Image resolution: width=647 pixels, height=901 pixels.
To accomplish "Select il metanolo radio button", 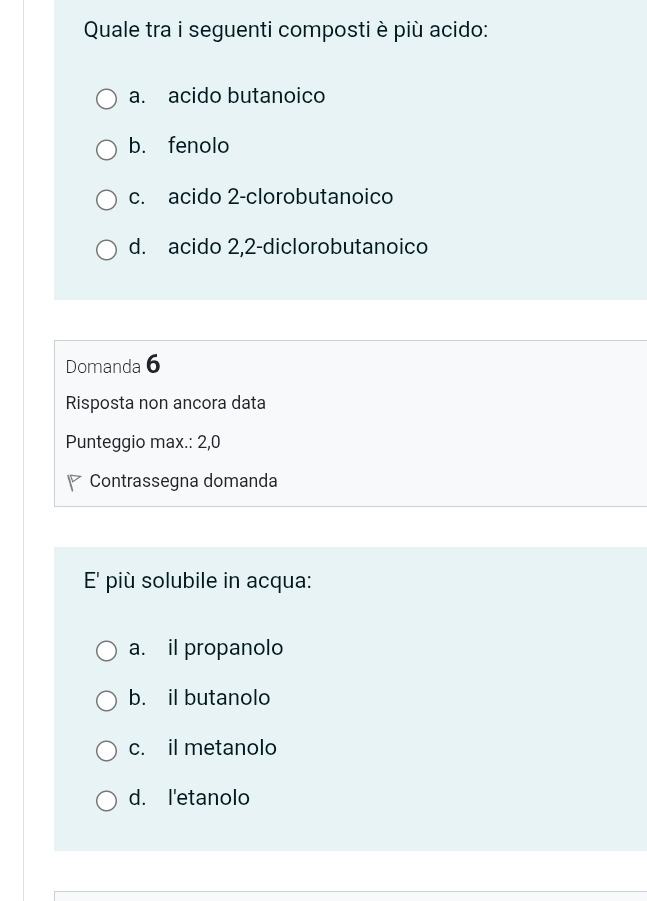I will coord(106,751).
